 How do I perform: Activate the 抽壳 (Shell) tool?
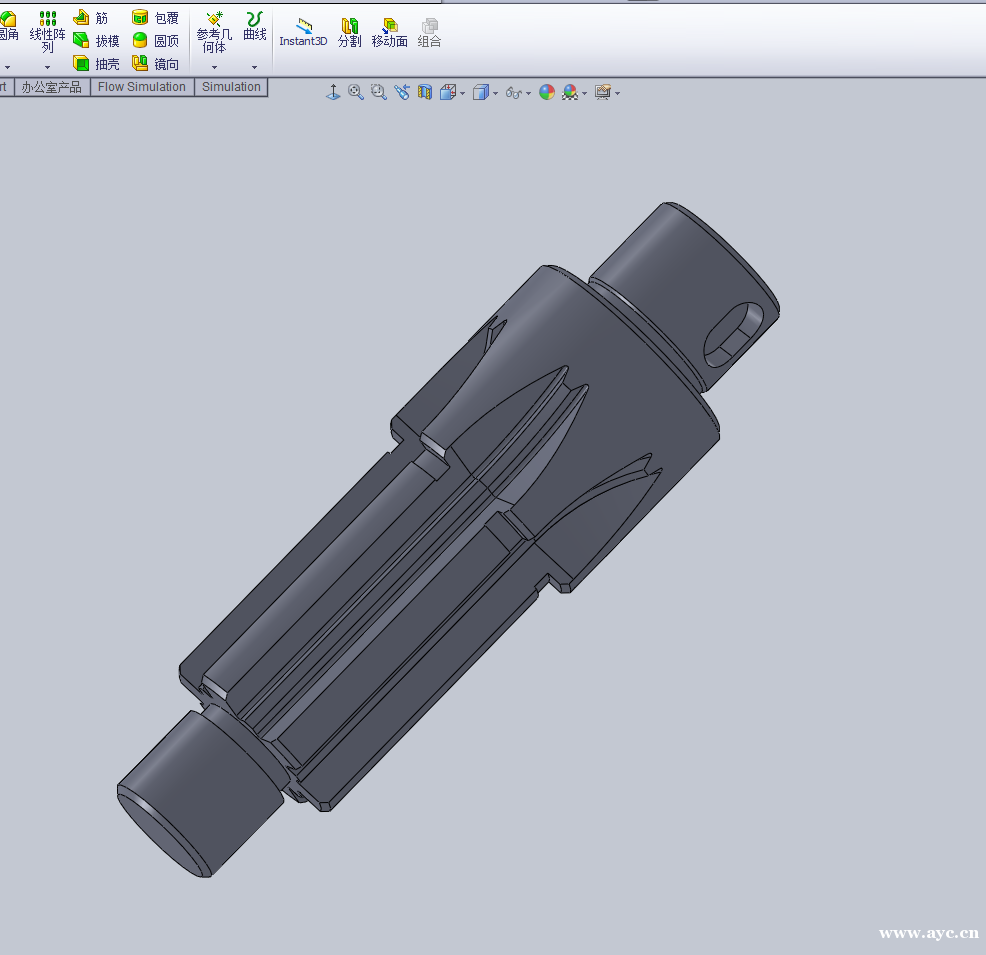96,63
